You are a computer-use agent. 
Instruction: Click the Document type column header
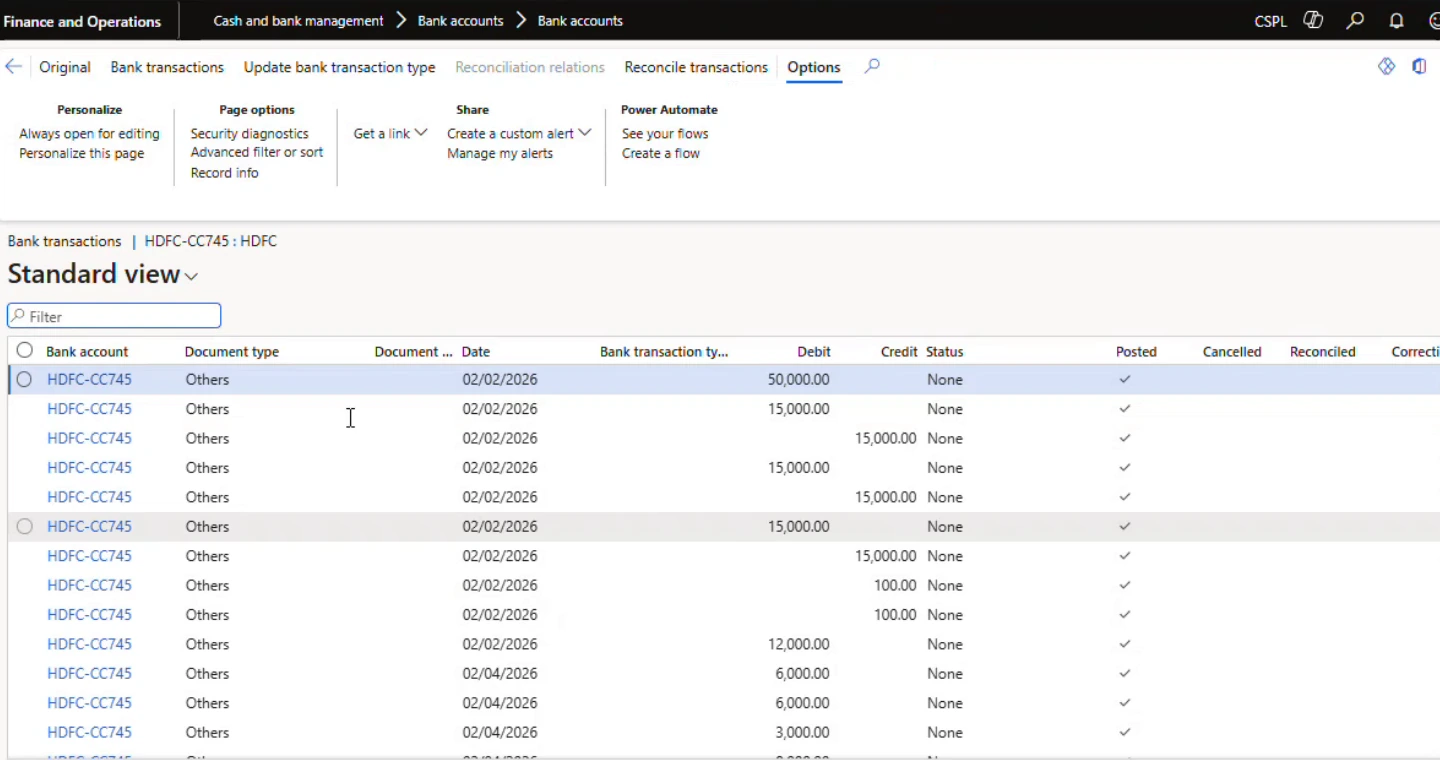pos(232,351)
